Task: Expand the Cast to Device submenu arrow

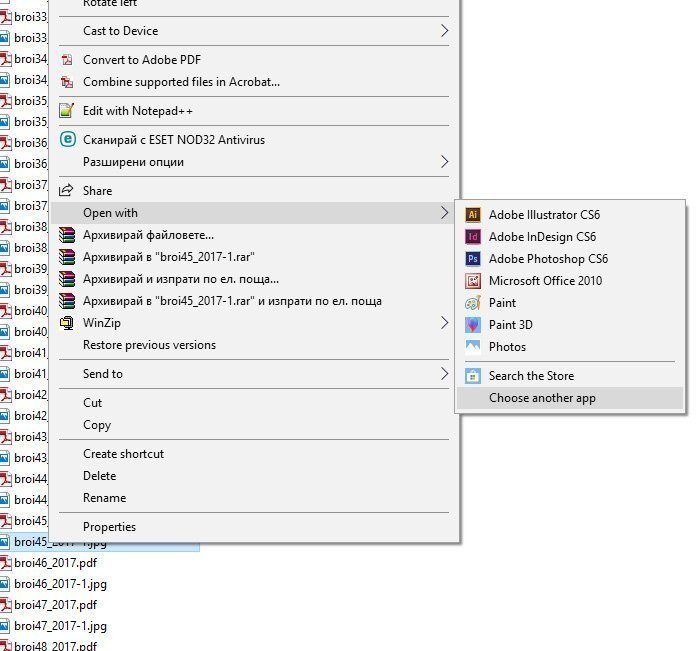Action: tap(444, 31)
